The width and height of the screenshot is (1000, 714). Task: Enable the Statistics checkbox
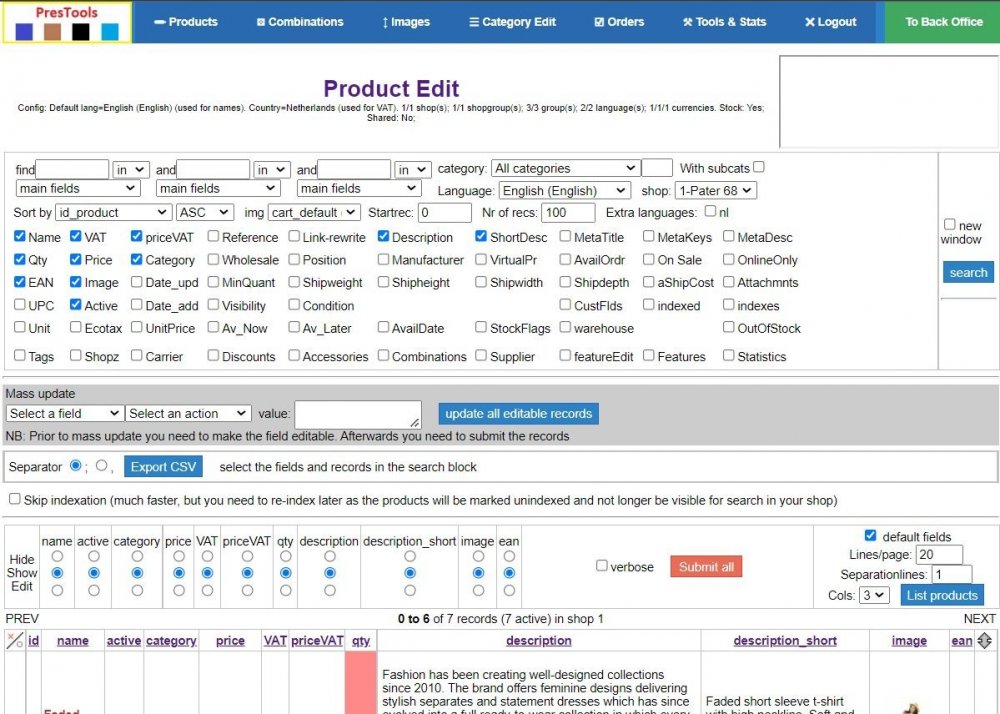click(x=729, y=356)
